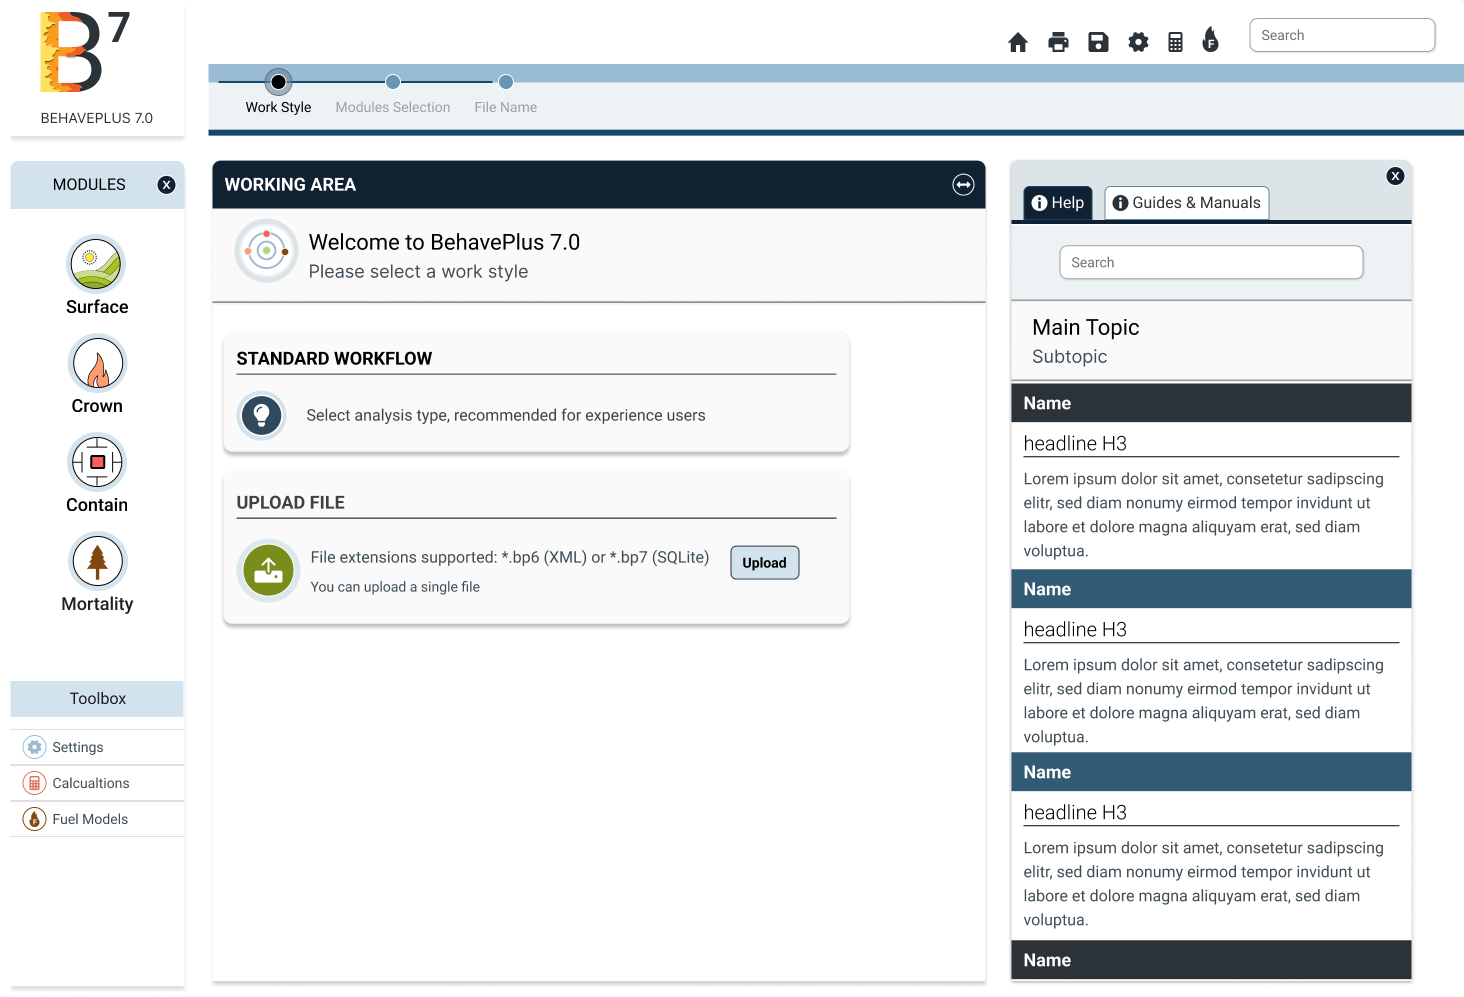Screen dimensions: 1464x997
Task: Open the calculator icon in top toolbar
Action: pos(1176,42)
